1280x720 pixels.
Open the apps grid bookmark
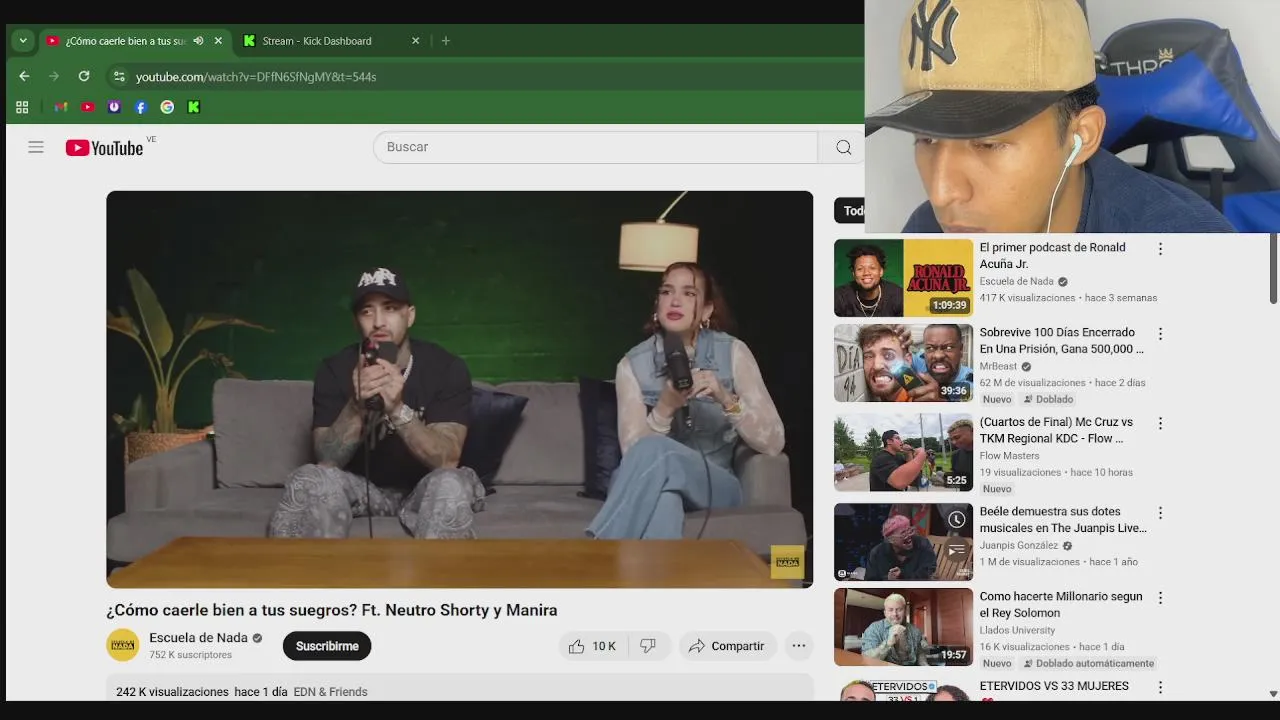click(22, 107)
